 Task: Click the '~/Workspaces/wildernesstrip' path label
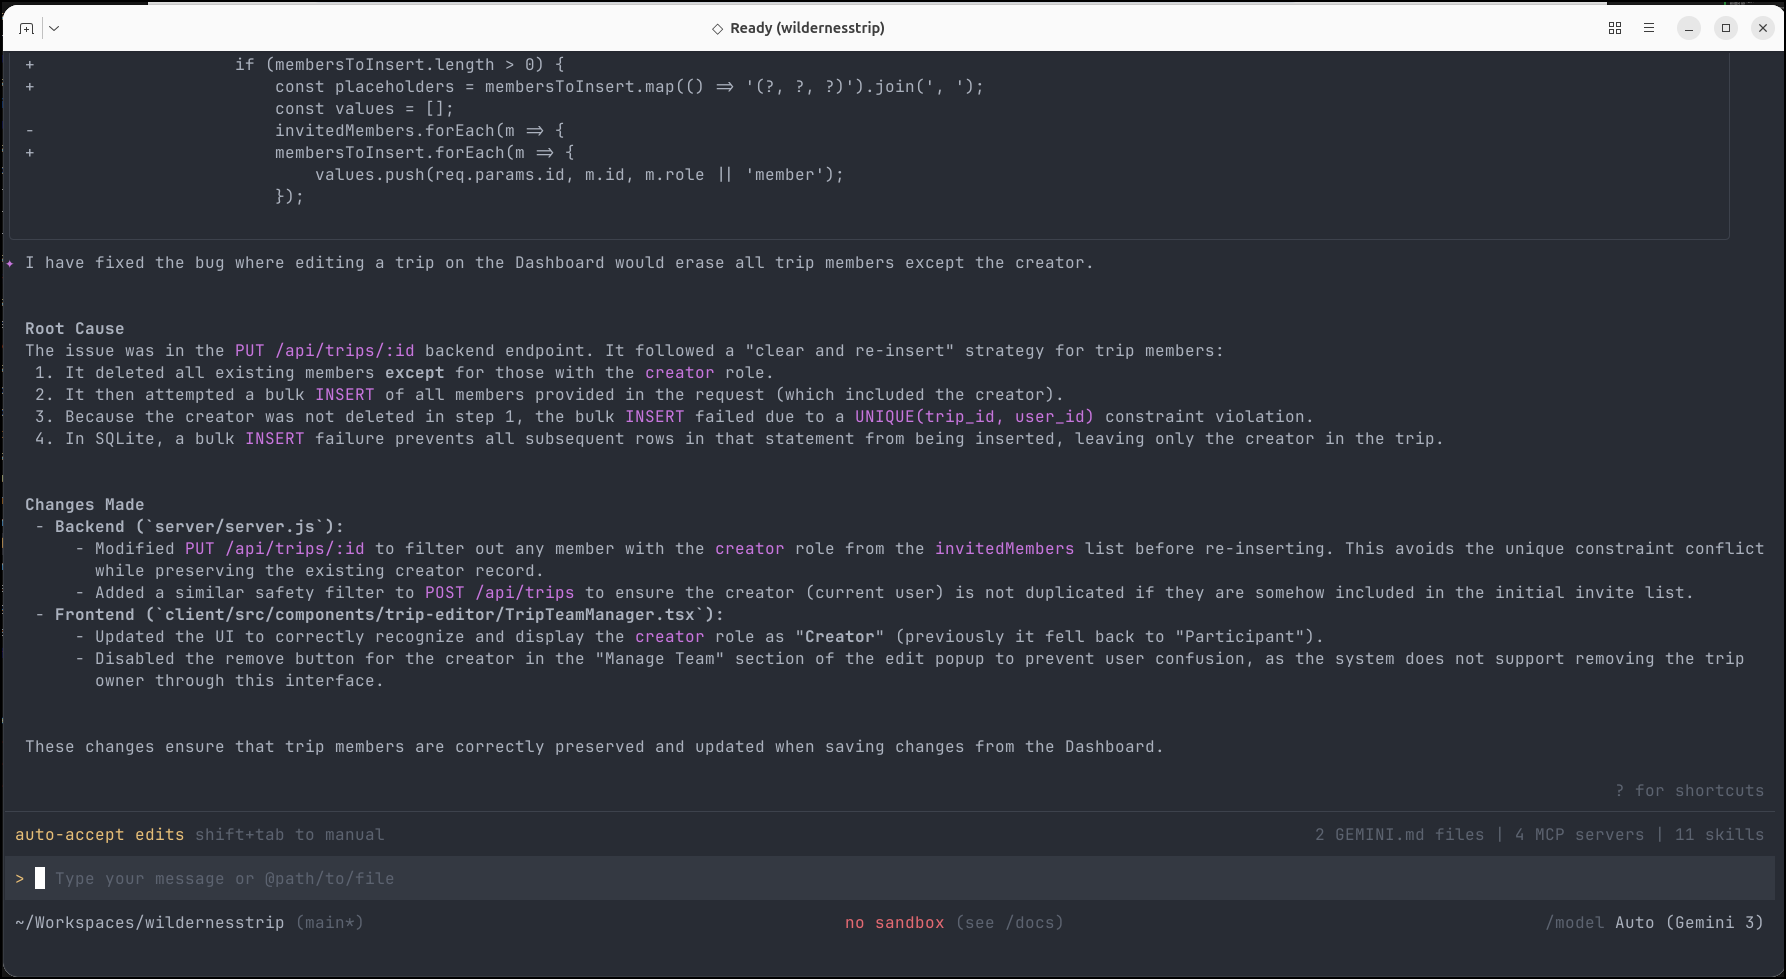150,922
